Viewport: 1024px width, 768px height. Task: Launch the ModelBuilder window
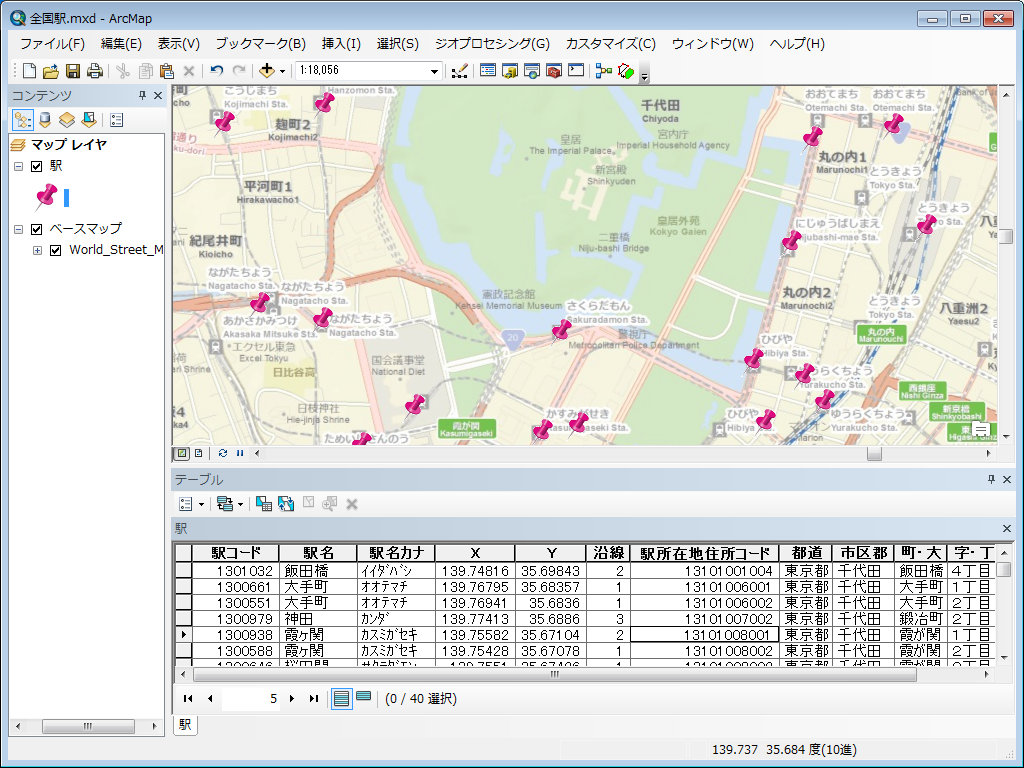pyautogui.click(x=604, y=71)
